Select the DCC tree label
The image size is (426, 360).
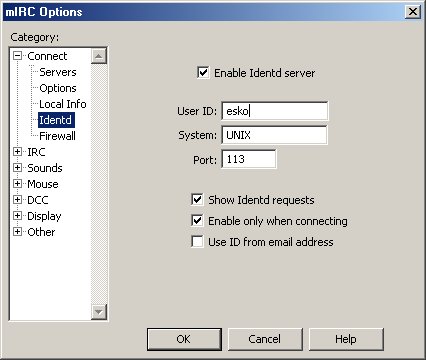(38, 200)
